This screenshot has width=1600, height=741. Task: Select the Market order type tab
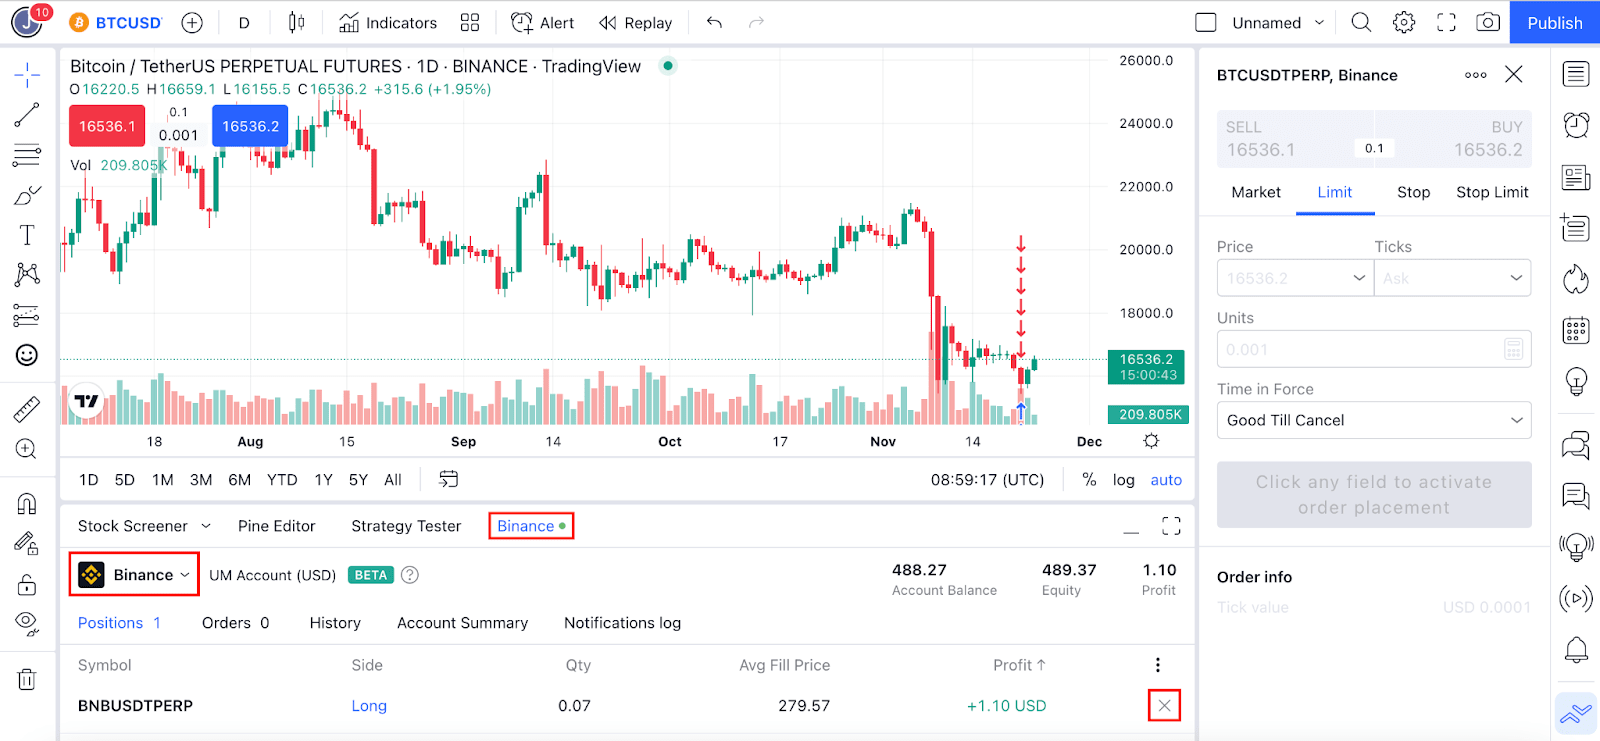(1256, 192)
